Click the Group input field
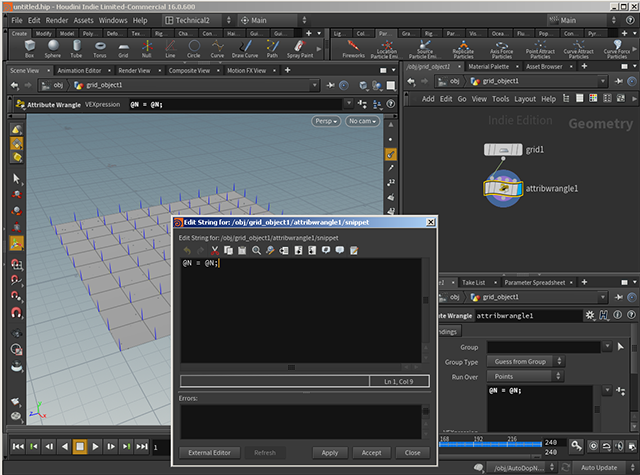 coord(544,347)
